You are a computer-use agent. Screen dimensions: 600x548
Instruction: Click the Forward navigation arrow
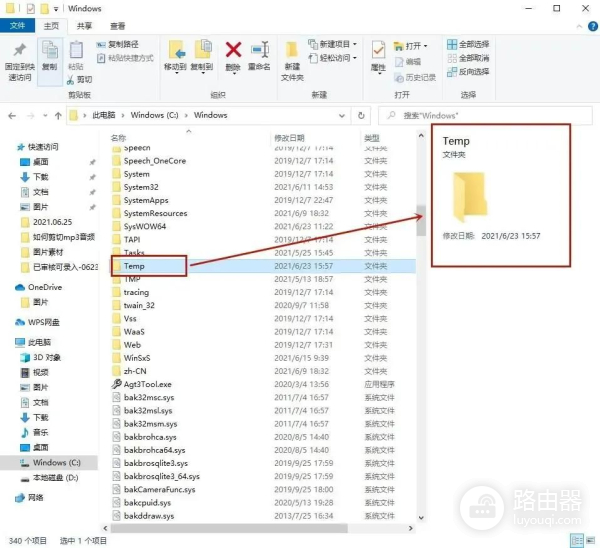tap(31, 116)
